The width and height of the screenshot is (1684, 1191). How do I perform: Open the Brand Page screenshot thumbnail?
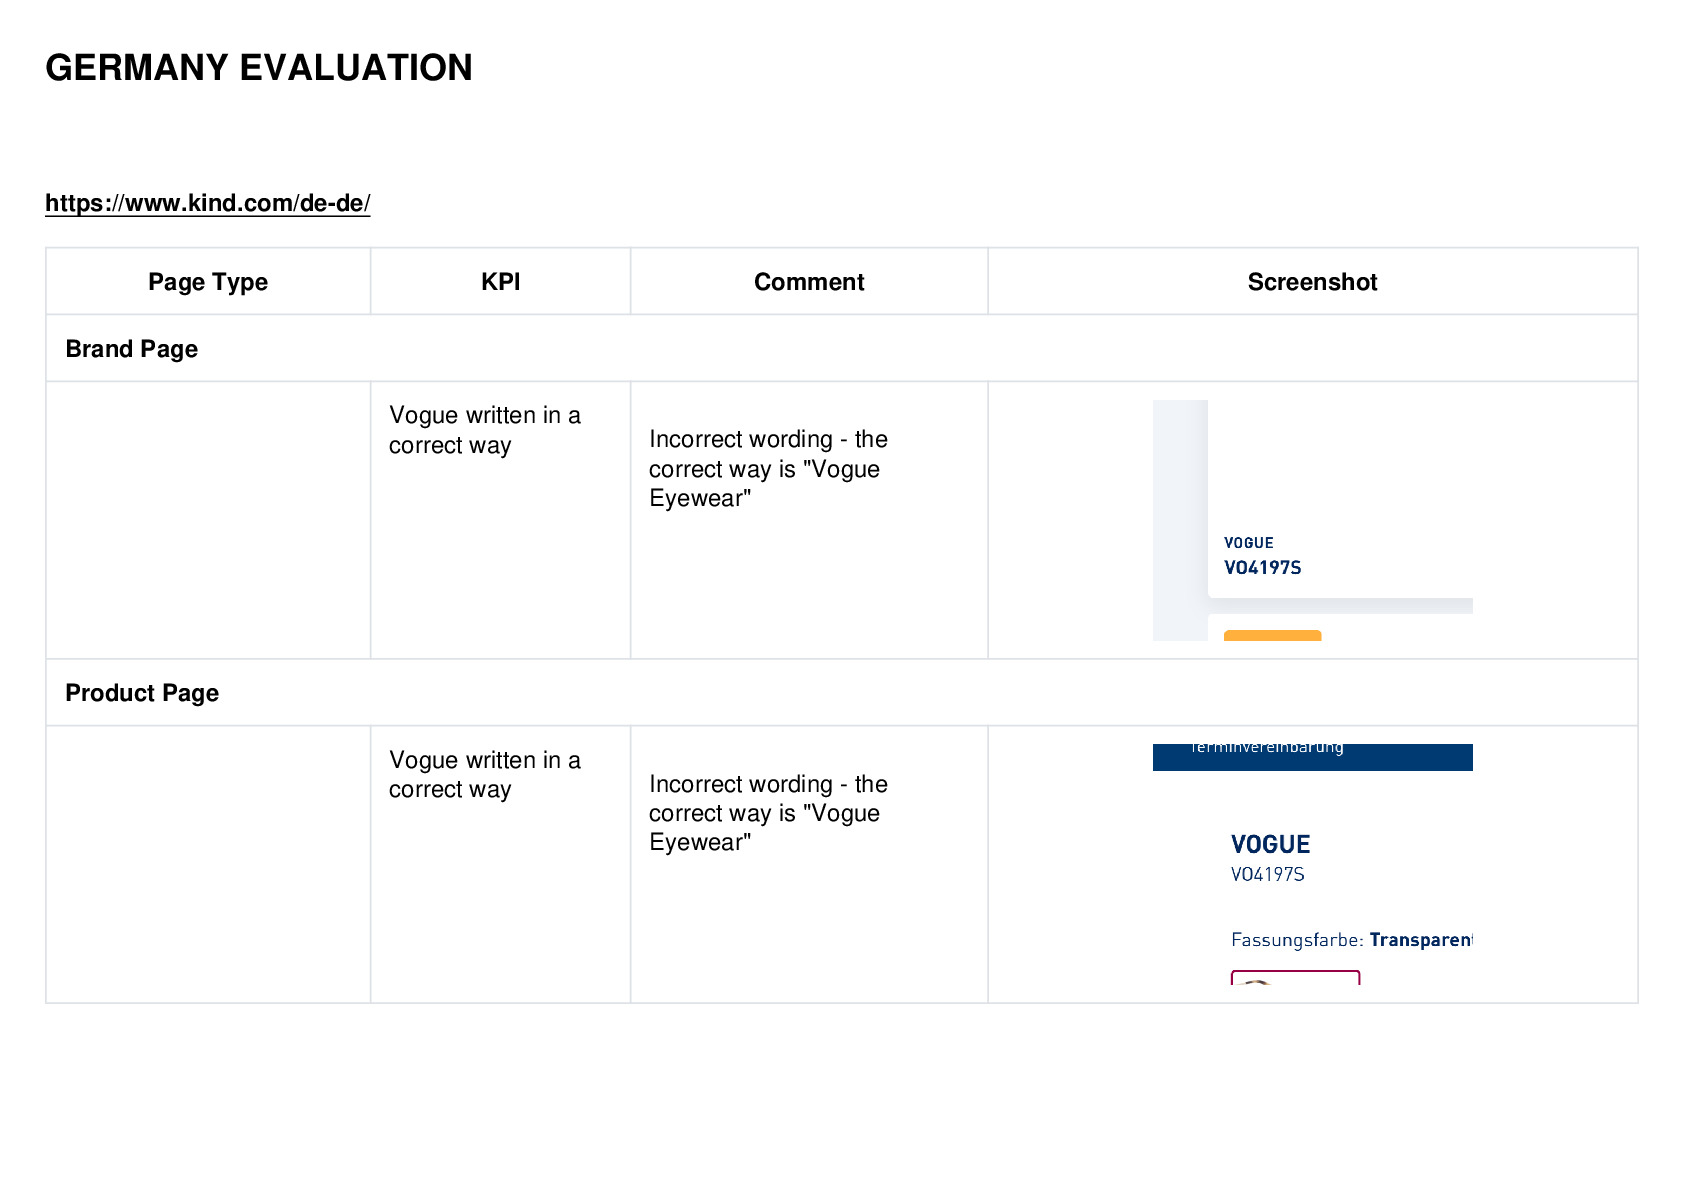click(x=1312, y=520)
